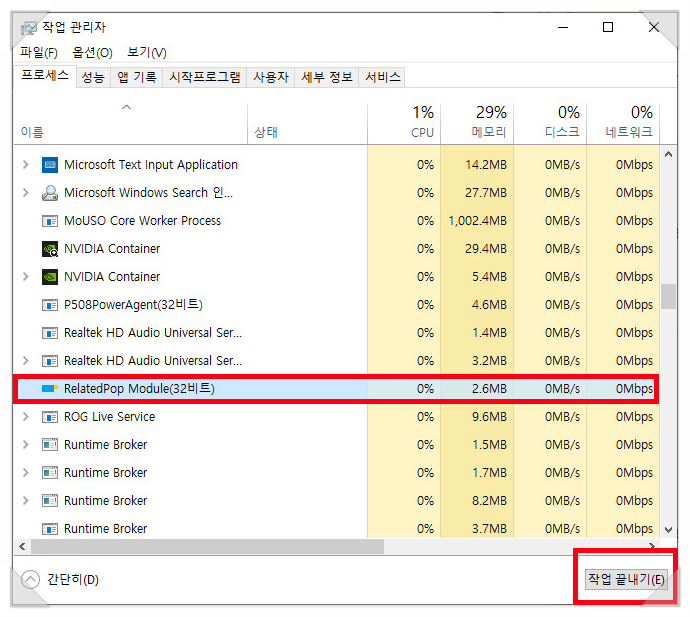The width and height of the screenshot is (690, 617).
Task: Click the Realtek HD Audio icon with 1.4MB memory
Action: 50,333
